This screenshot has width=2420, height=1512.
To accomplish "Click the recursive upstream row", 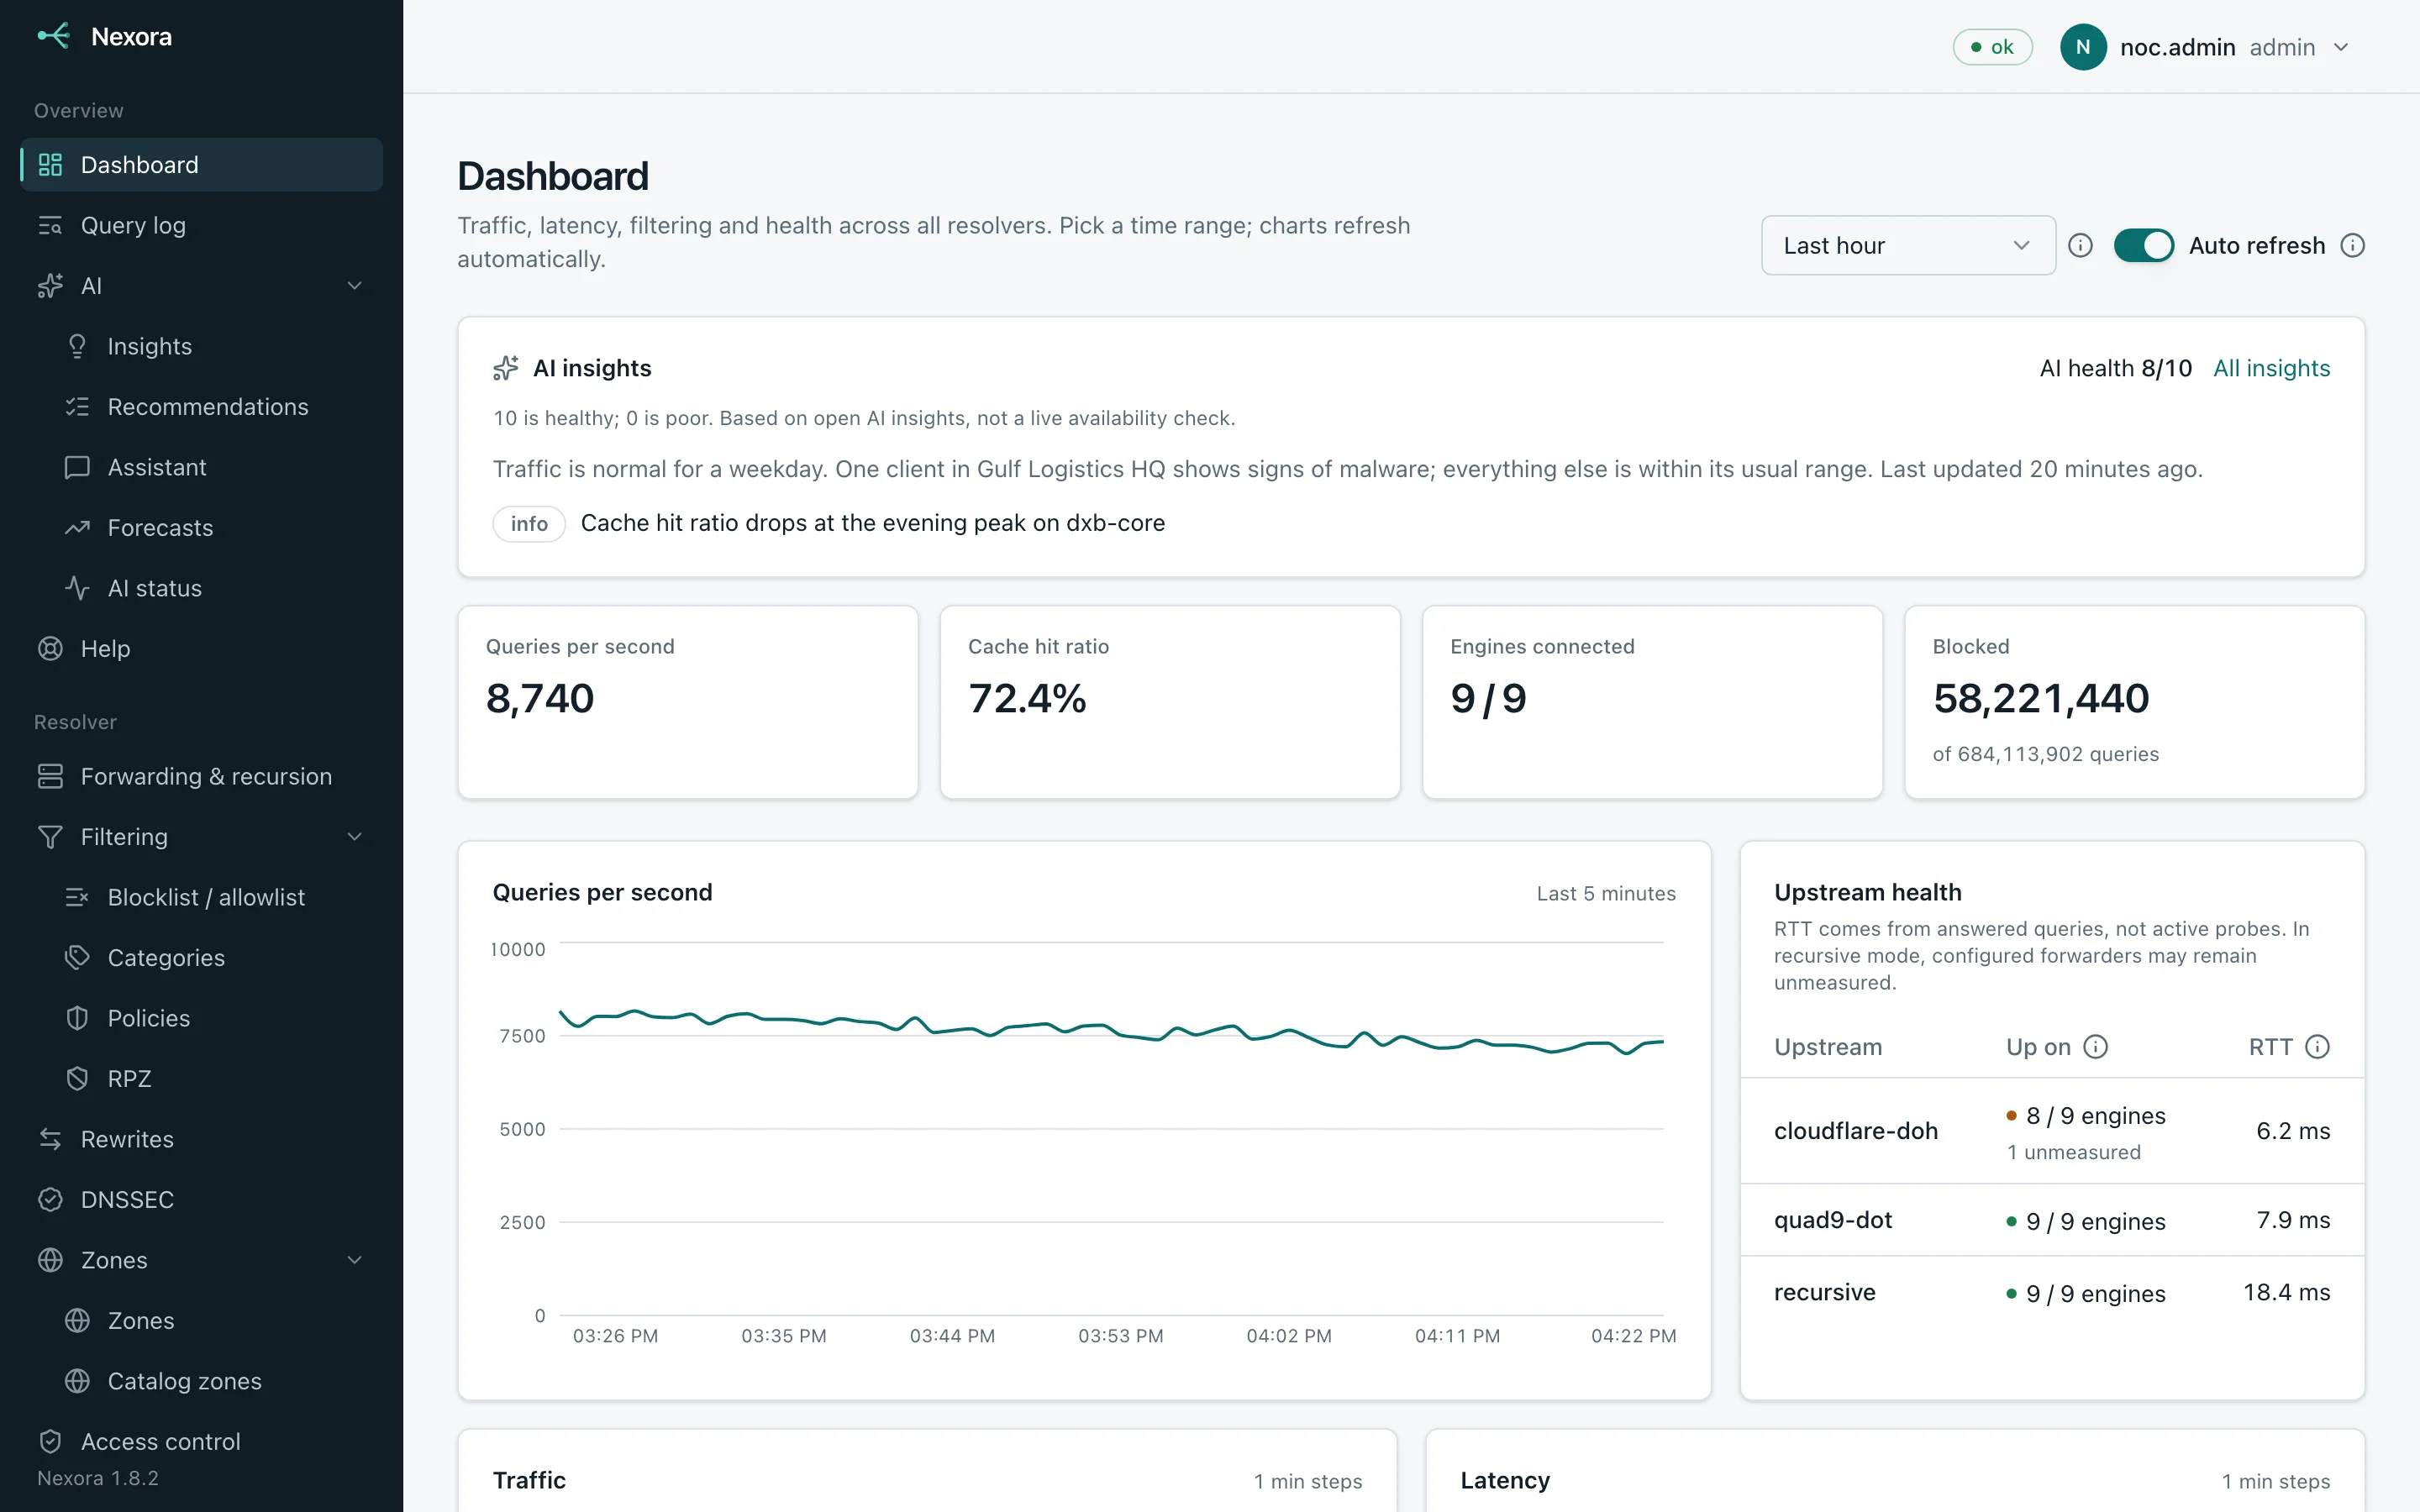I will point(2052,1293).
